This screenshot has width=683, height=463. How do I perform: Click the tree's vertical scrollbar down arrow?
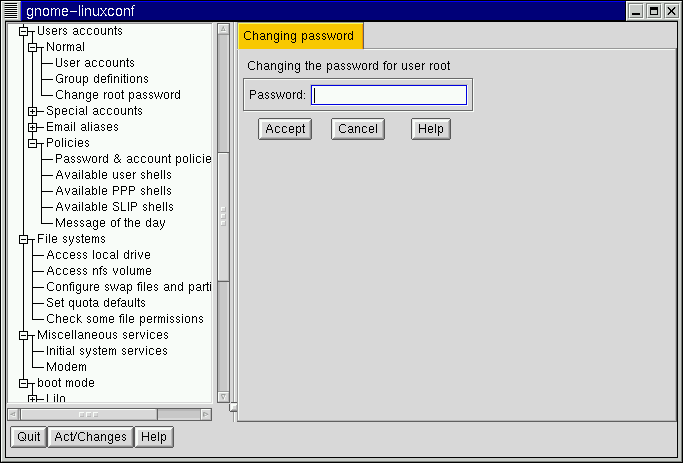pyautogui.click(x=223, y=397)
